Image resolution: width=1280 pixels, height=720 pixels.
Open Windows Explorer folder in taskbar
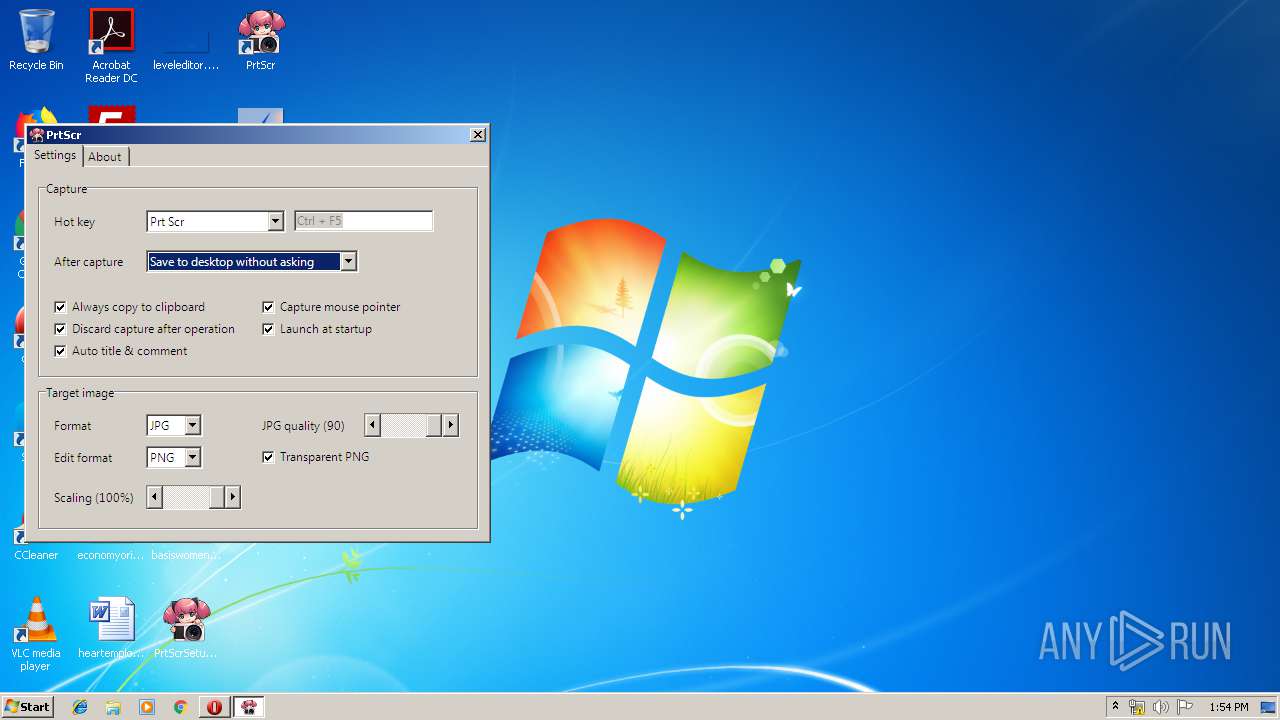click(113, 707)
